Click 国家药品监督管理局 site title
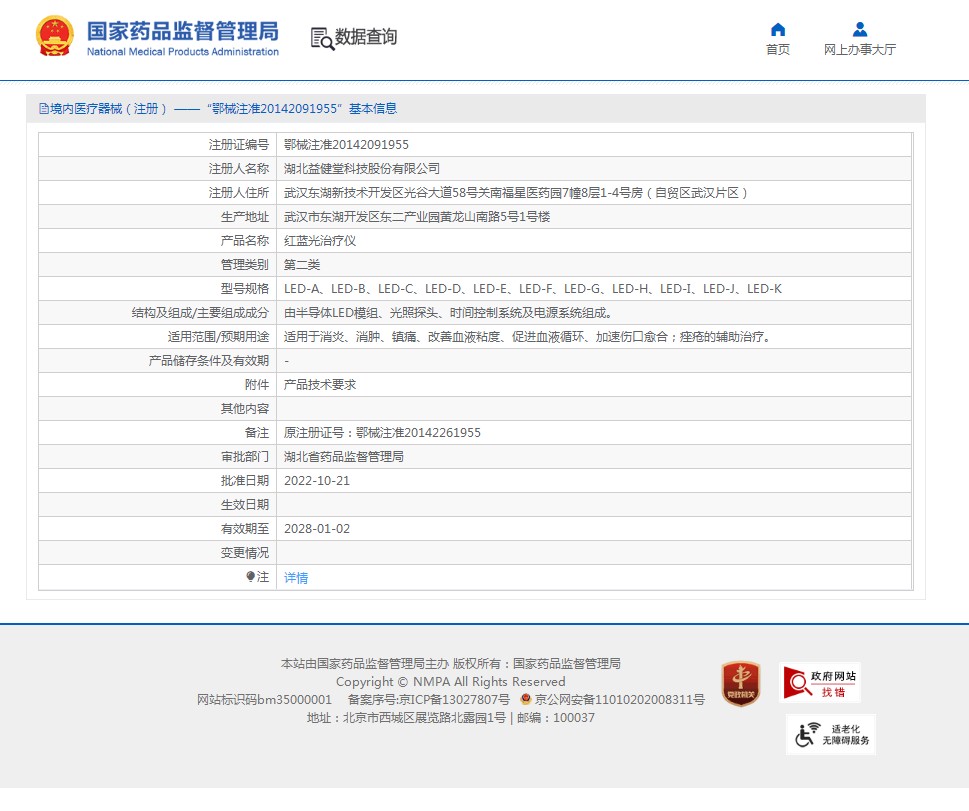Viewport: 969px width, 811px height. (182, 31)
